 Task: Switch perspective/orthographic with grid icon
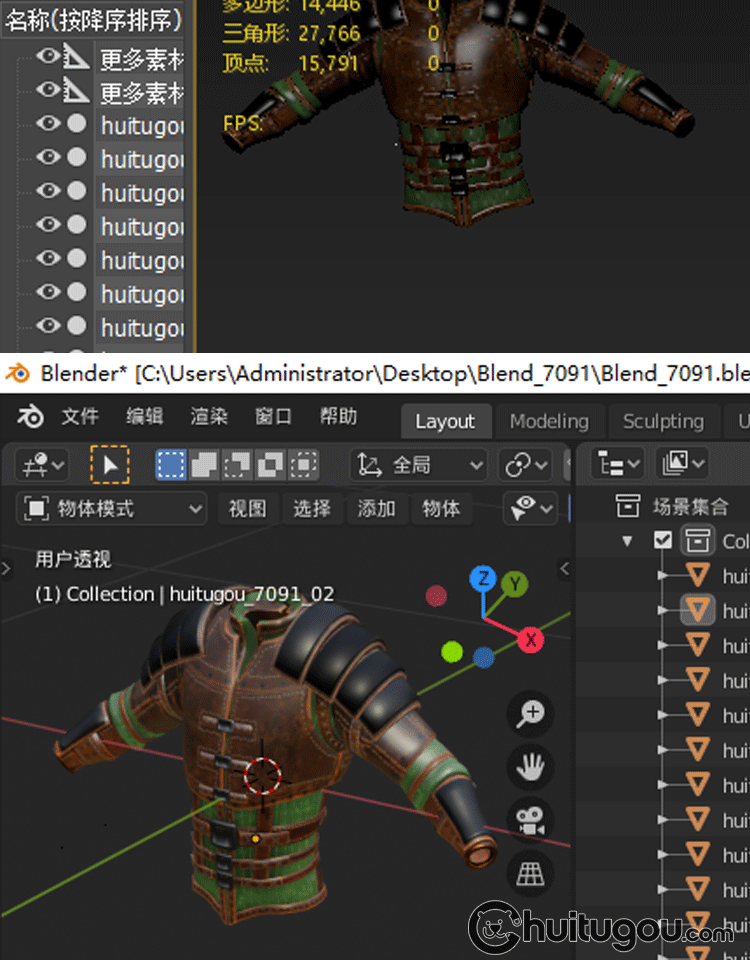[x=529, y=874]
